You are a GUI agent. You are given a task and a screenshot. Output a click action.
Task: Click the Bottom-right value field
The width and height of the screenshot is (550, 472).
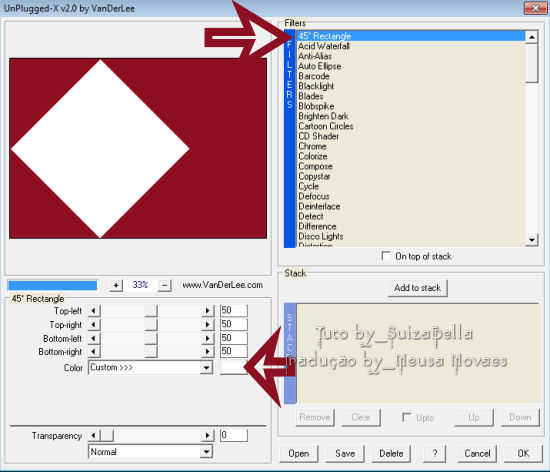[233, 351]
